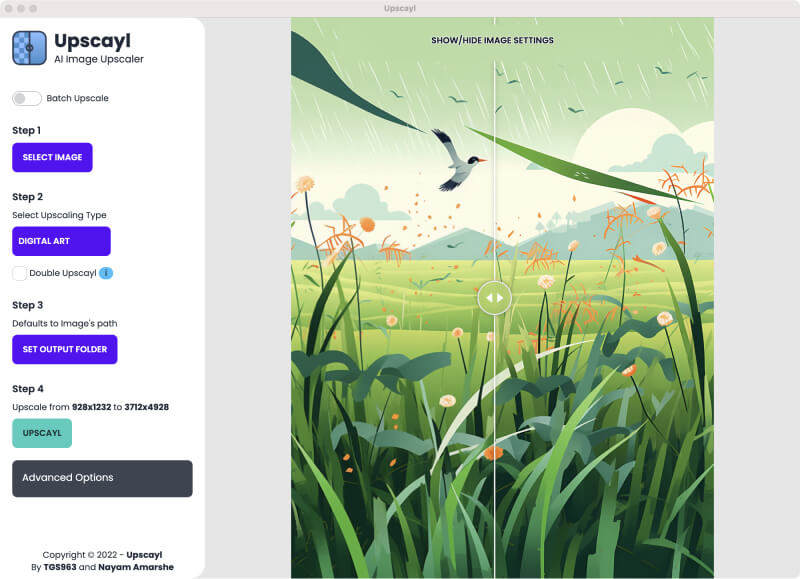The height and width of the screenshot is (579, 800).
Task: Toggle SHOW/HIDE IMAGE SETTINGS
Action: pyautogui.click(x=492, y=40)
